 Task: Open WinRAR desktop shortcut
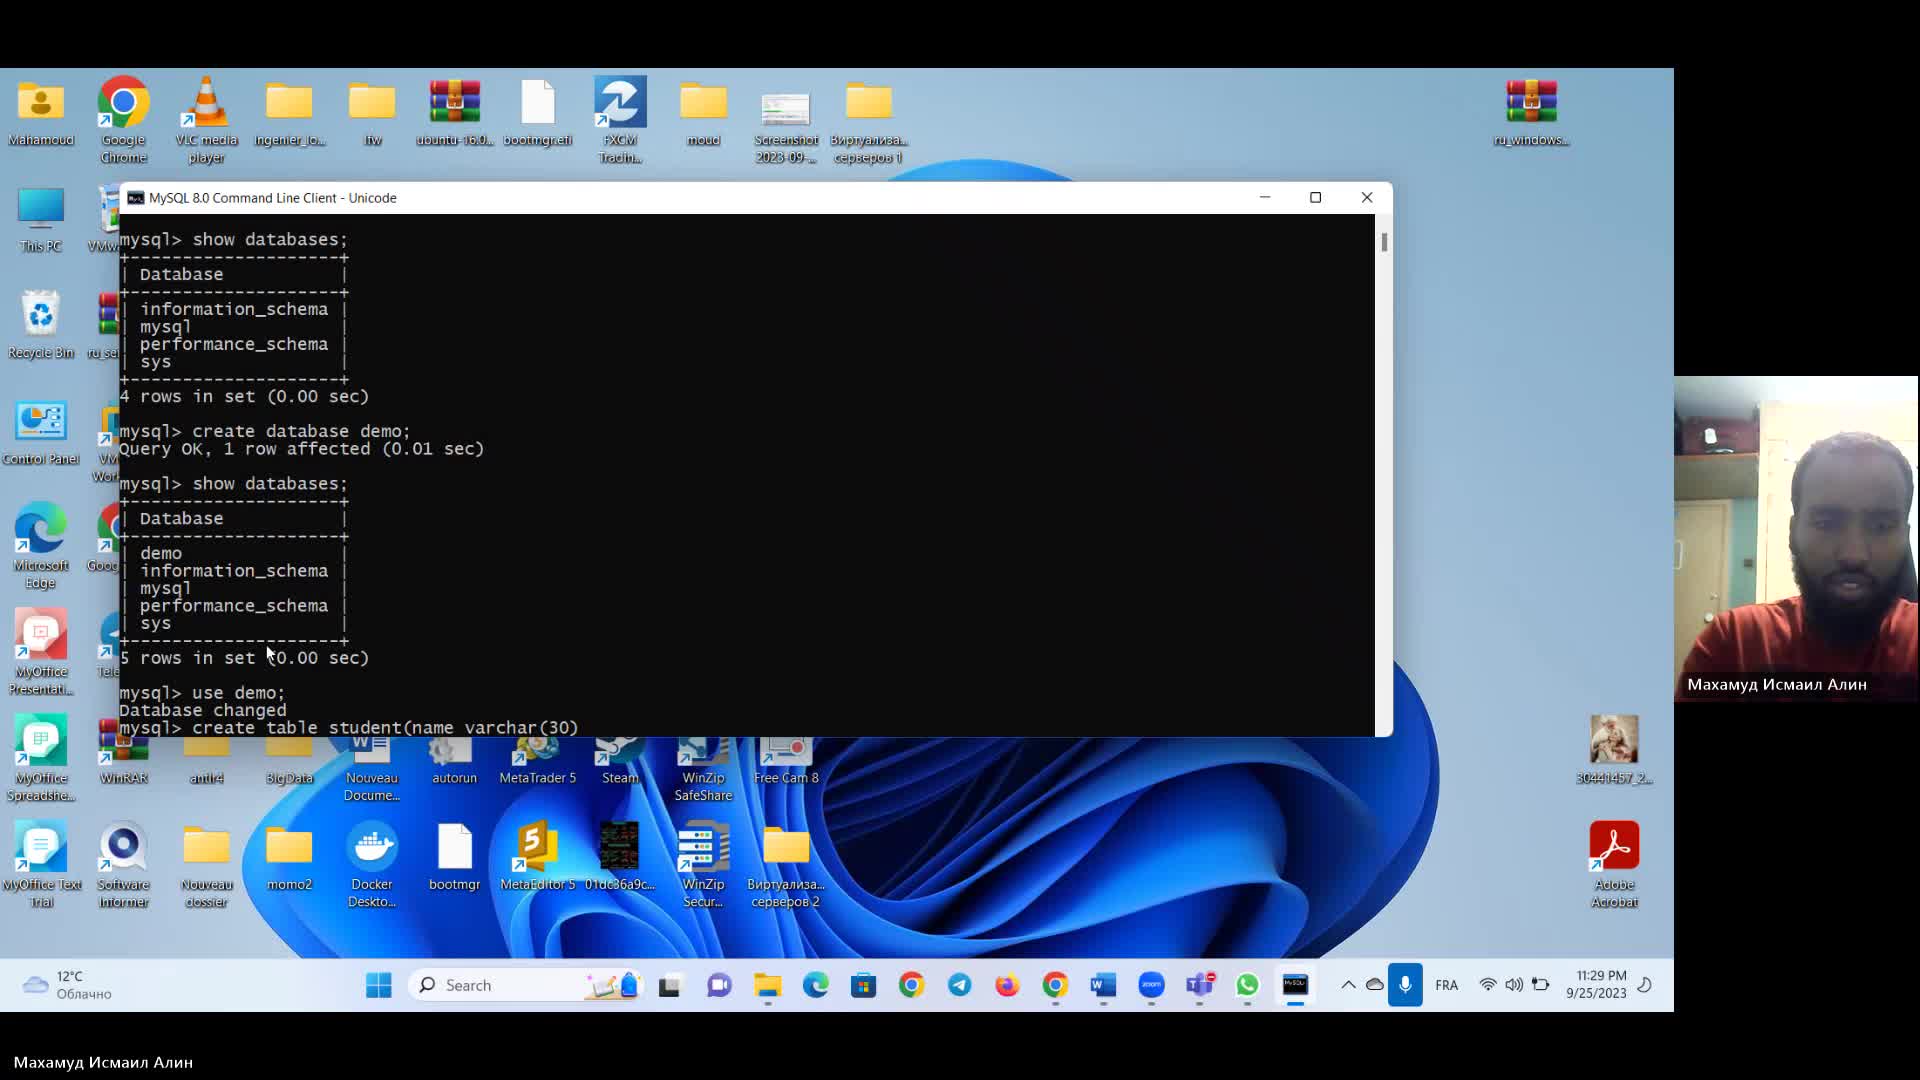pyautogui.click(x=124, y=752)
